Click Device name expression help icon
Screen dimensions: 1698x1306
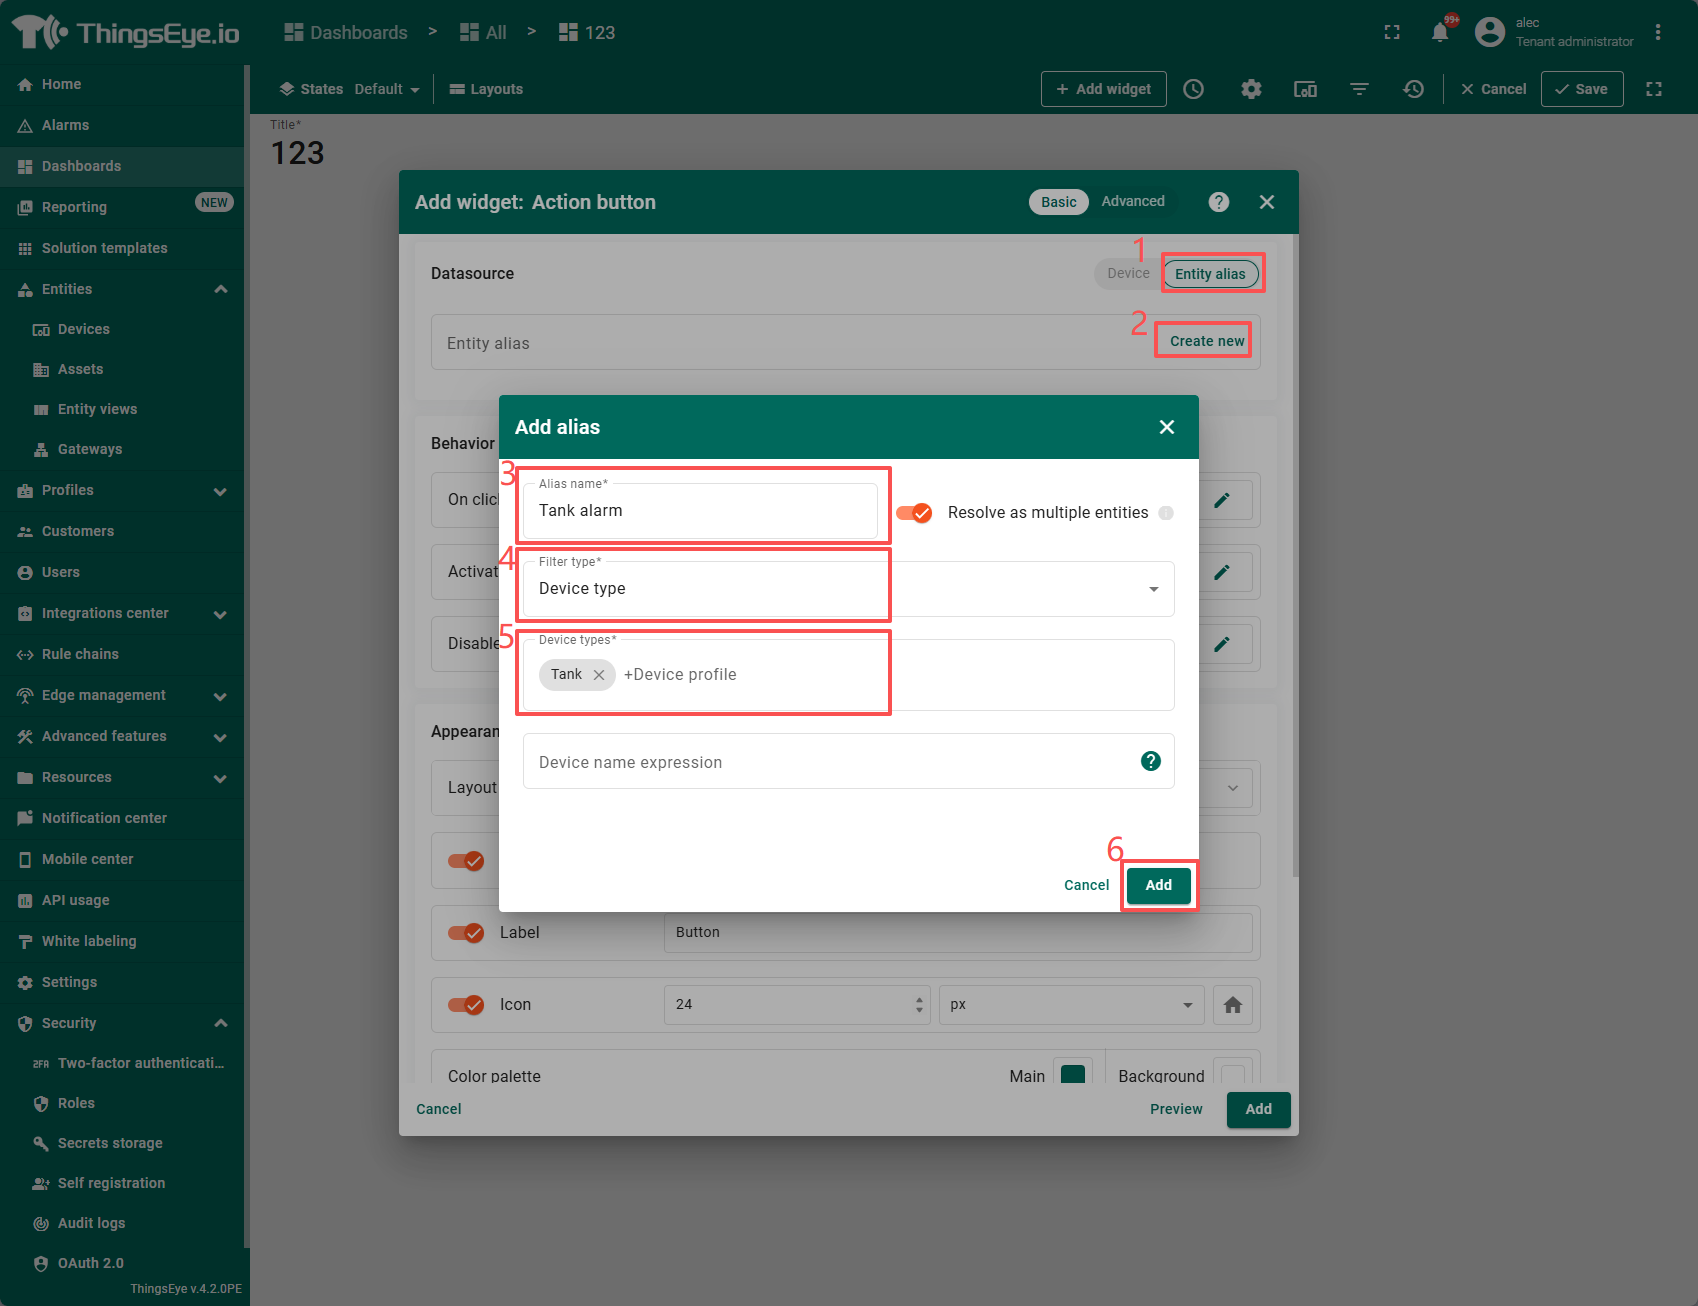tap(1150, 761)
